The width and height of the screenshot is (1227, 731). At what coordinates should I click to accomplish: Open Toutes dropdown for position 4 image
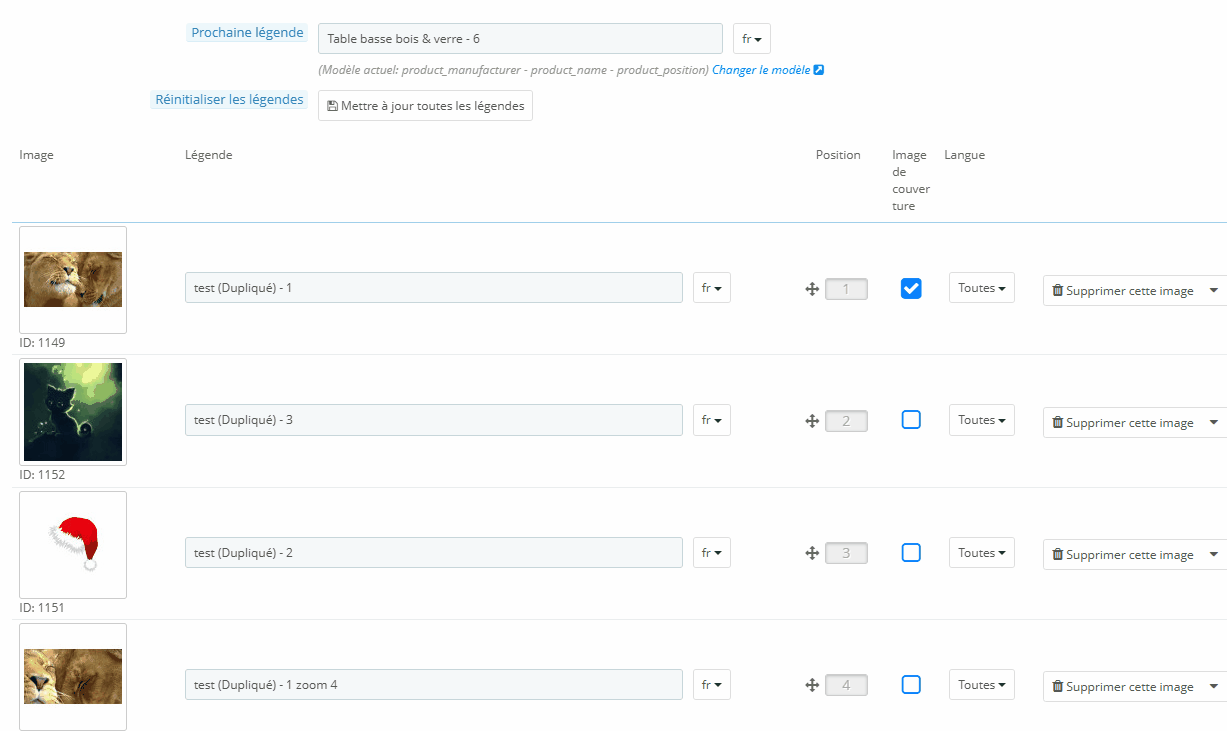tap(981, 685)
